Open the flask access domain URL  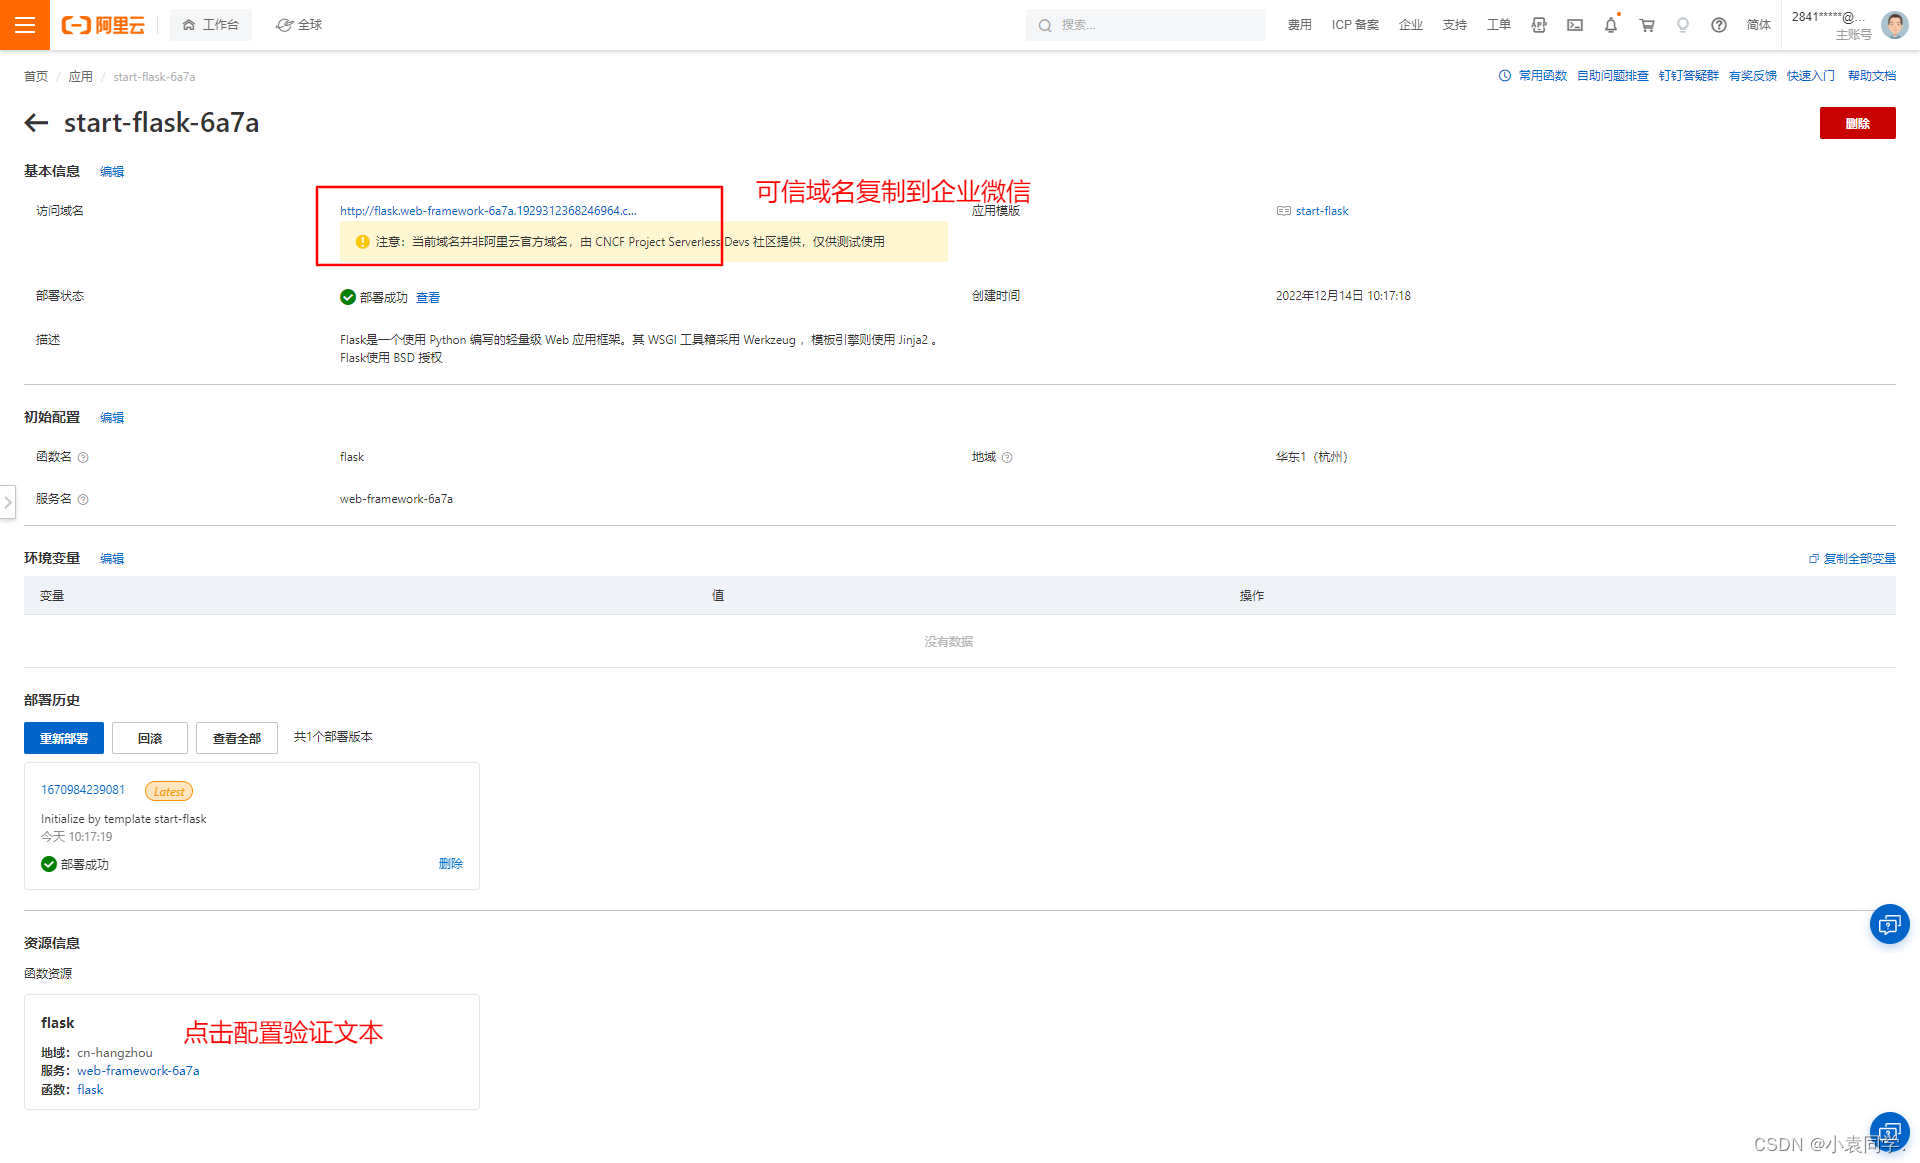point(488,211)
